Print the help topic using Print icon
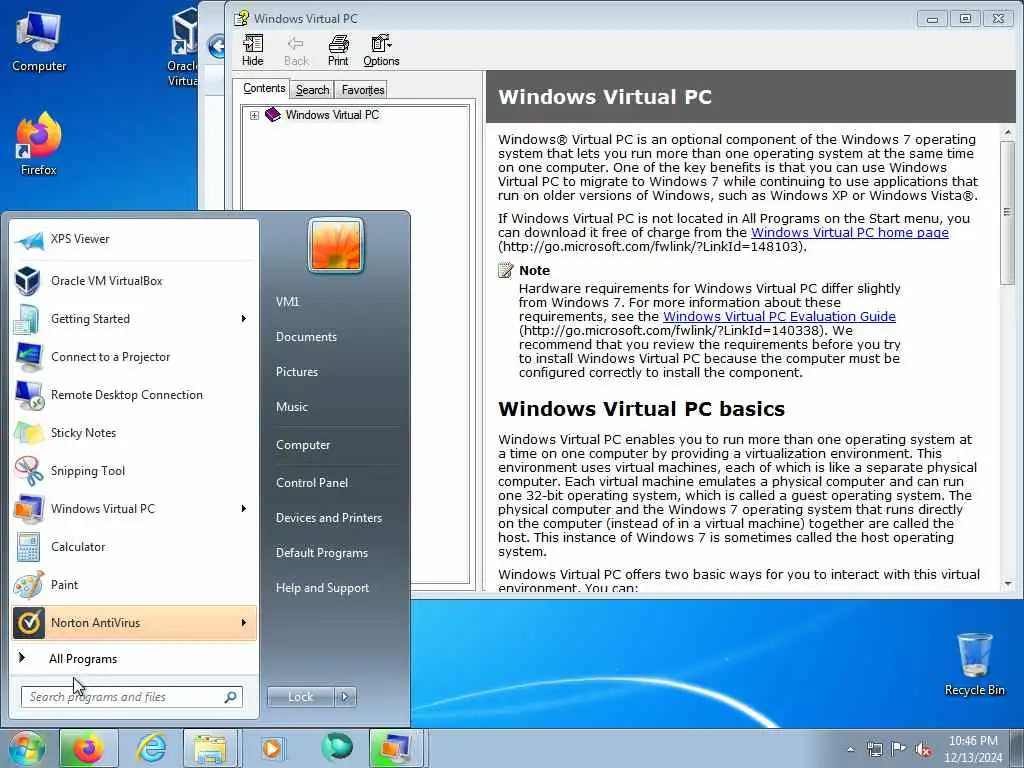 [338, 50]
